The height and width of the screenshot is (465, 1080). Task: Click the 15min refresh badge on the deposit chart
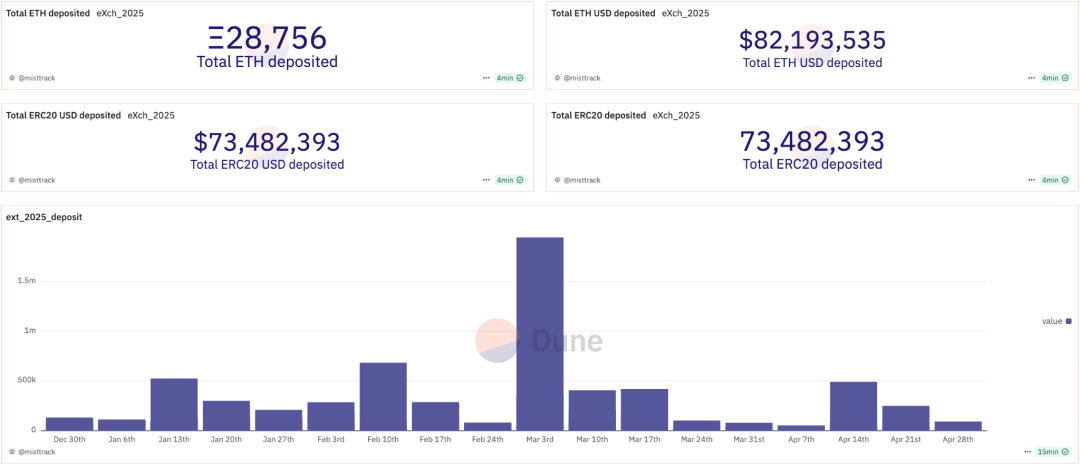pos(1053,453)
